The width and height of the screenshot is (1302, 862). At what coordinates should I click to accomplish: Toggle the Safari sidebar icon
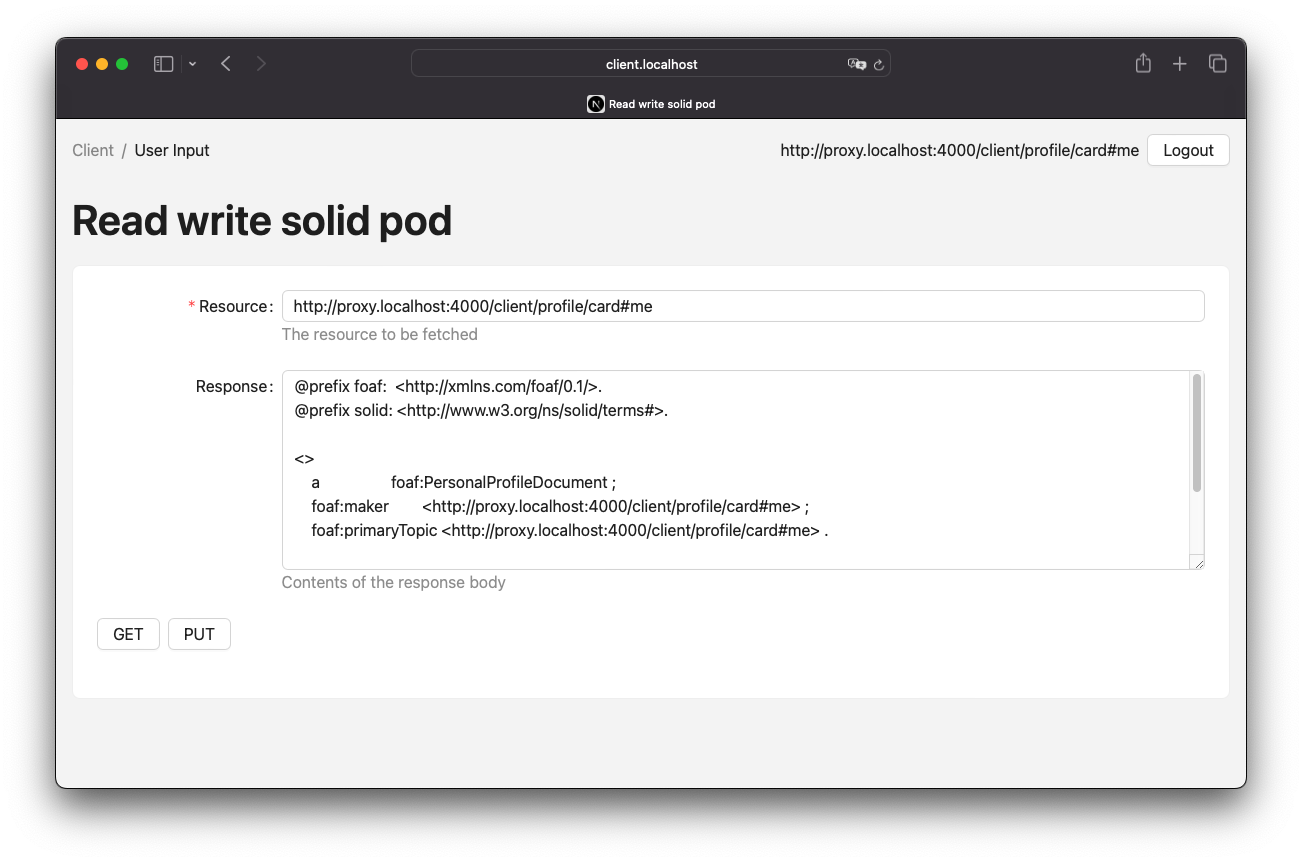click(x=163, y=64)
